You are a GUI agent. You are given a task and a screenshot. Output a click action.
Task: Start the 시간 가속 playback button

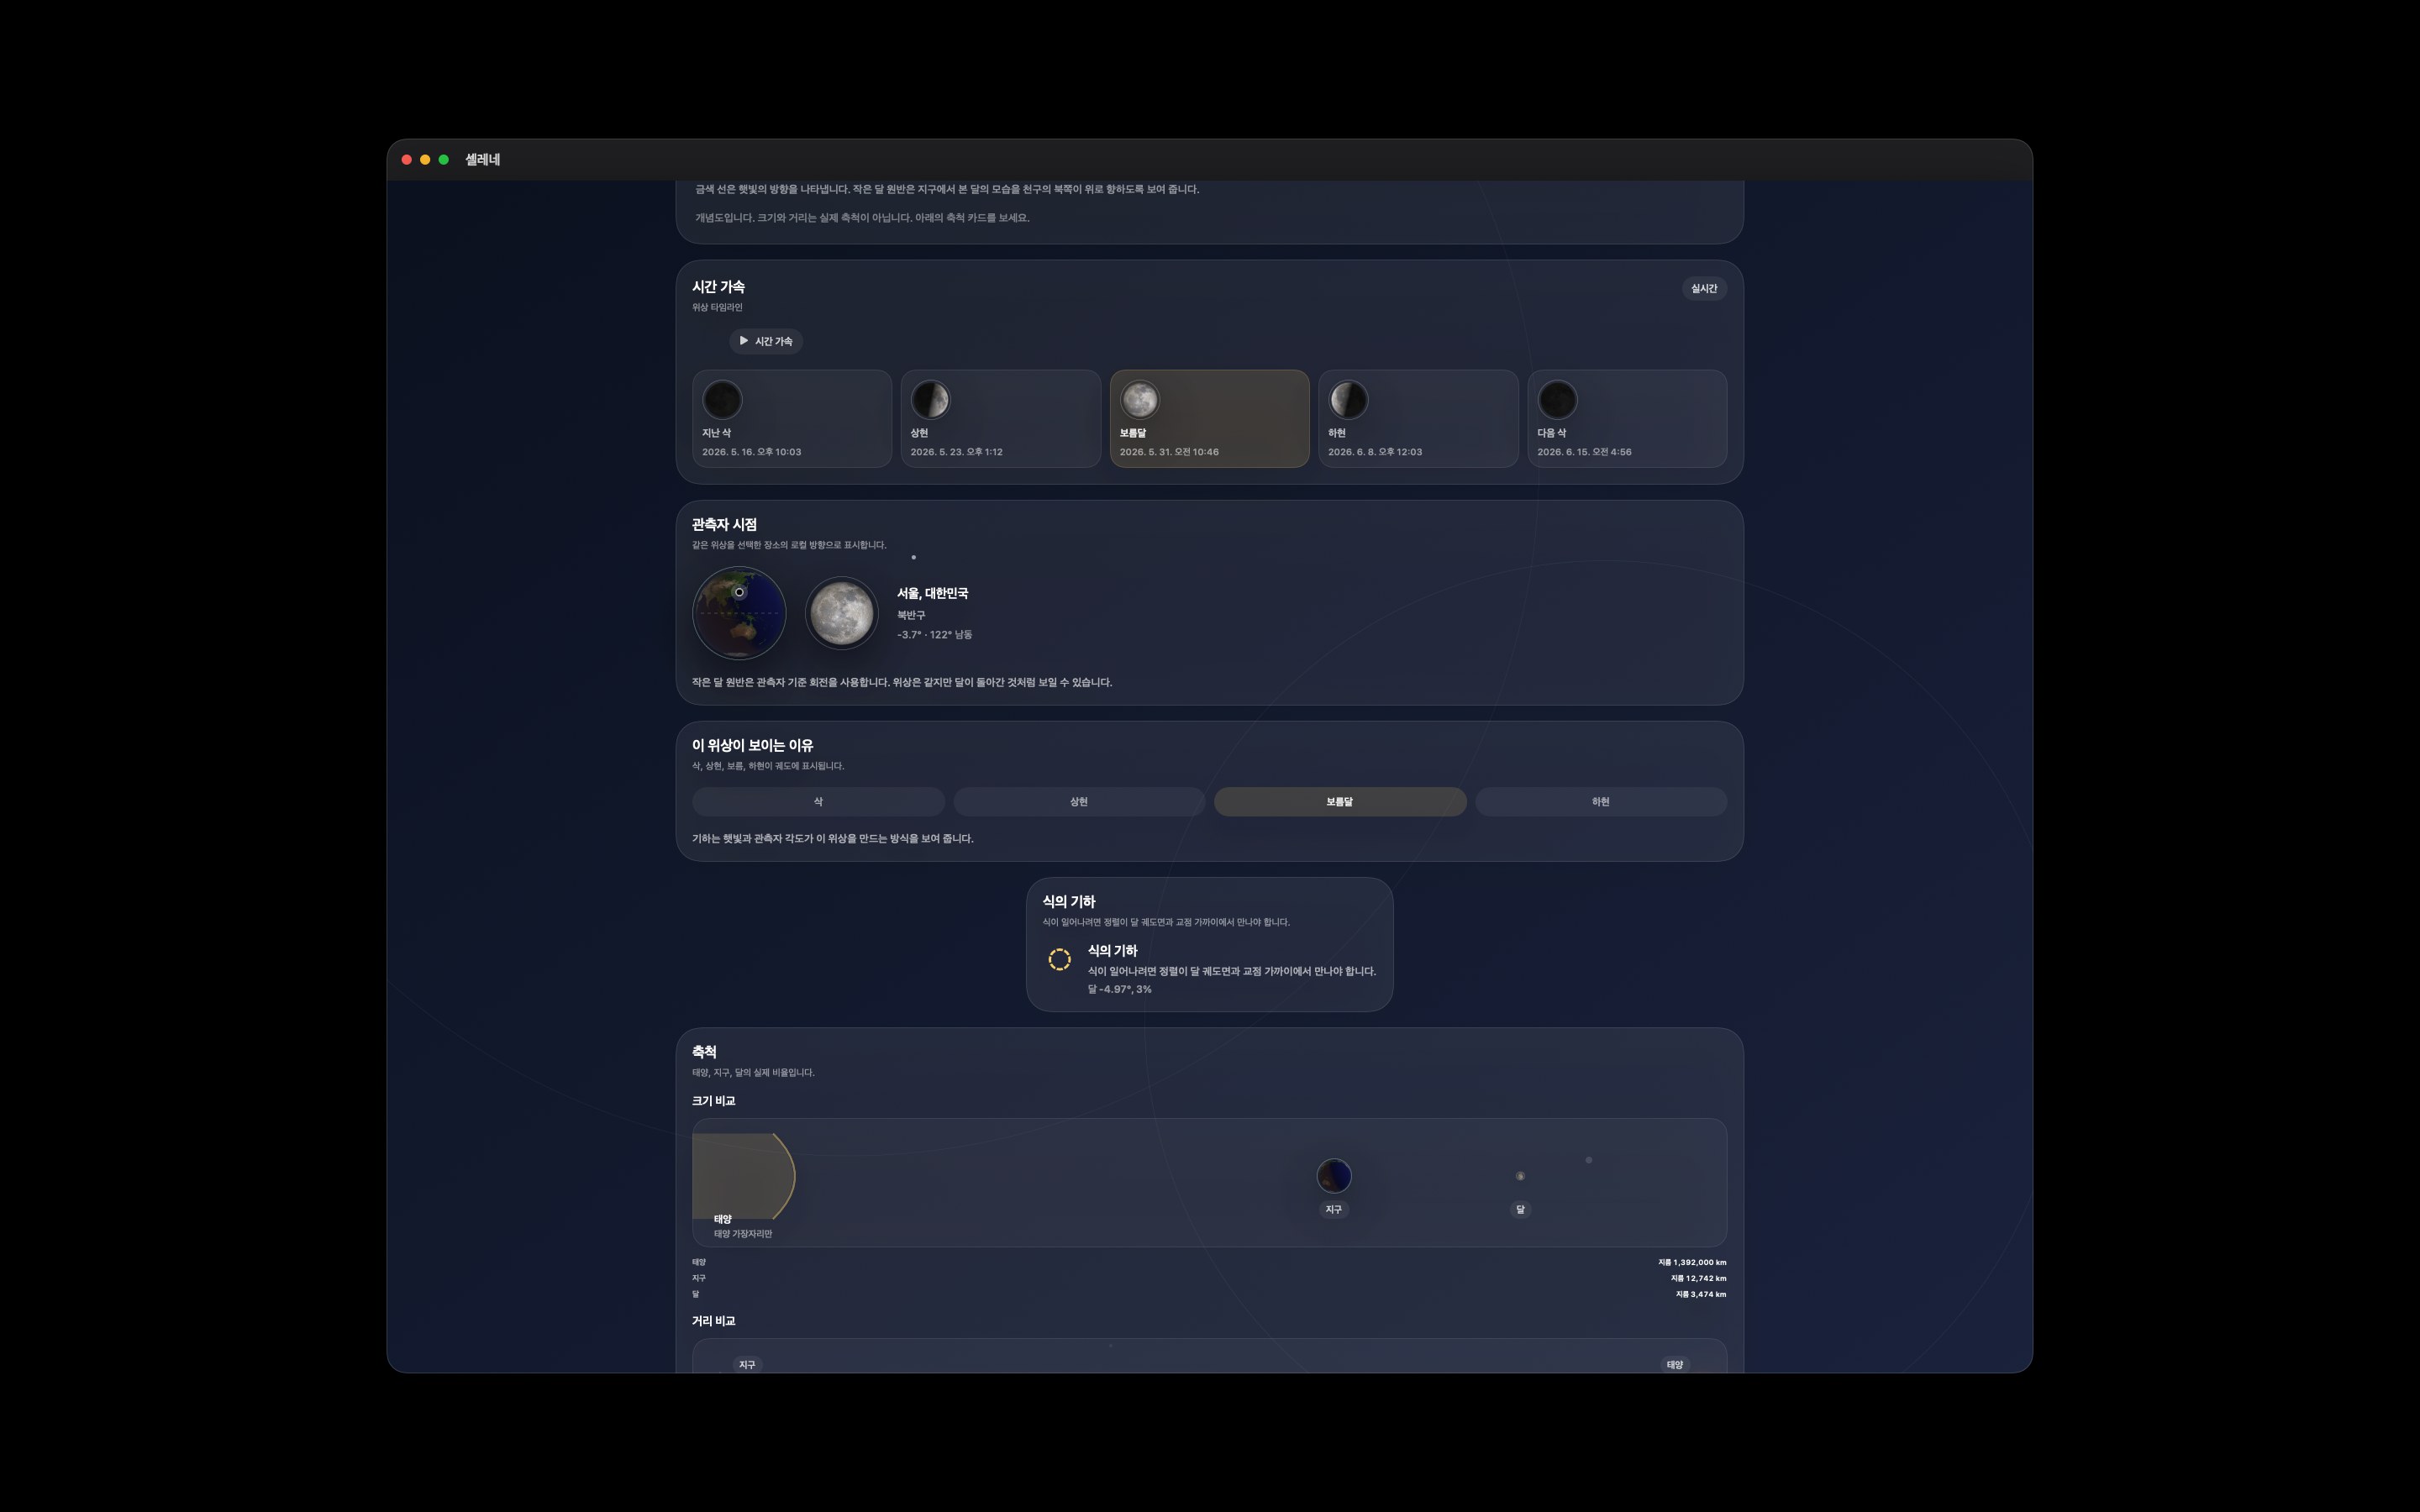[766, 341]
